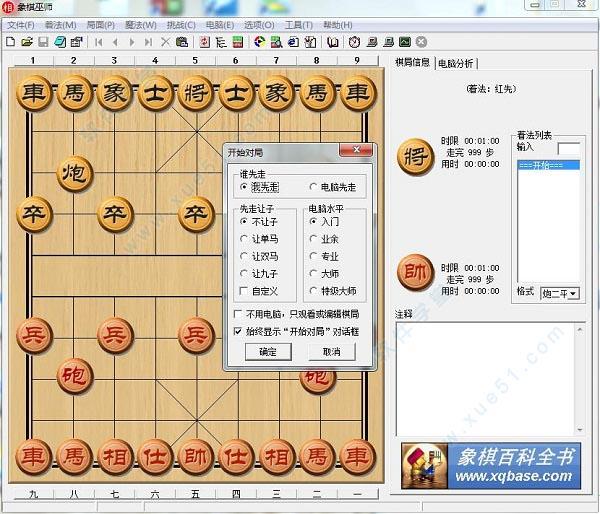The width and height of the screenshot is (600, 514).
Task: Click the clipboard tools toolbar icon
Action: [x=310, y=42]
